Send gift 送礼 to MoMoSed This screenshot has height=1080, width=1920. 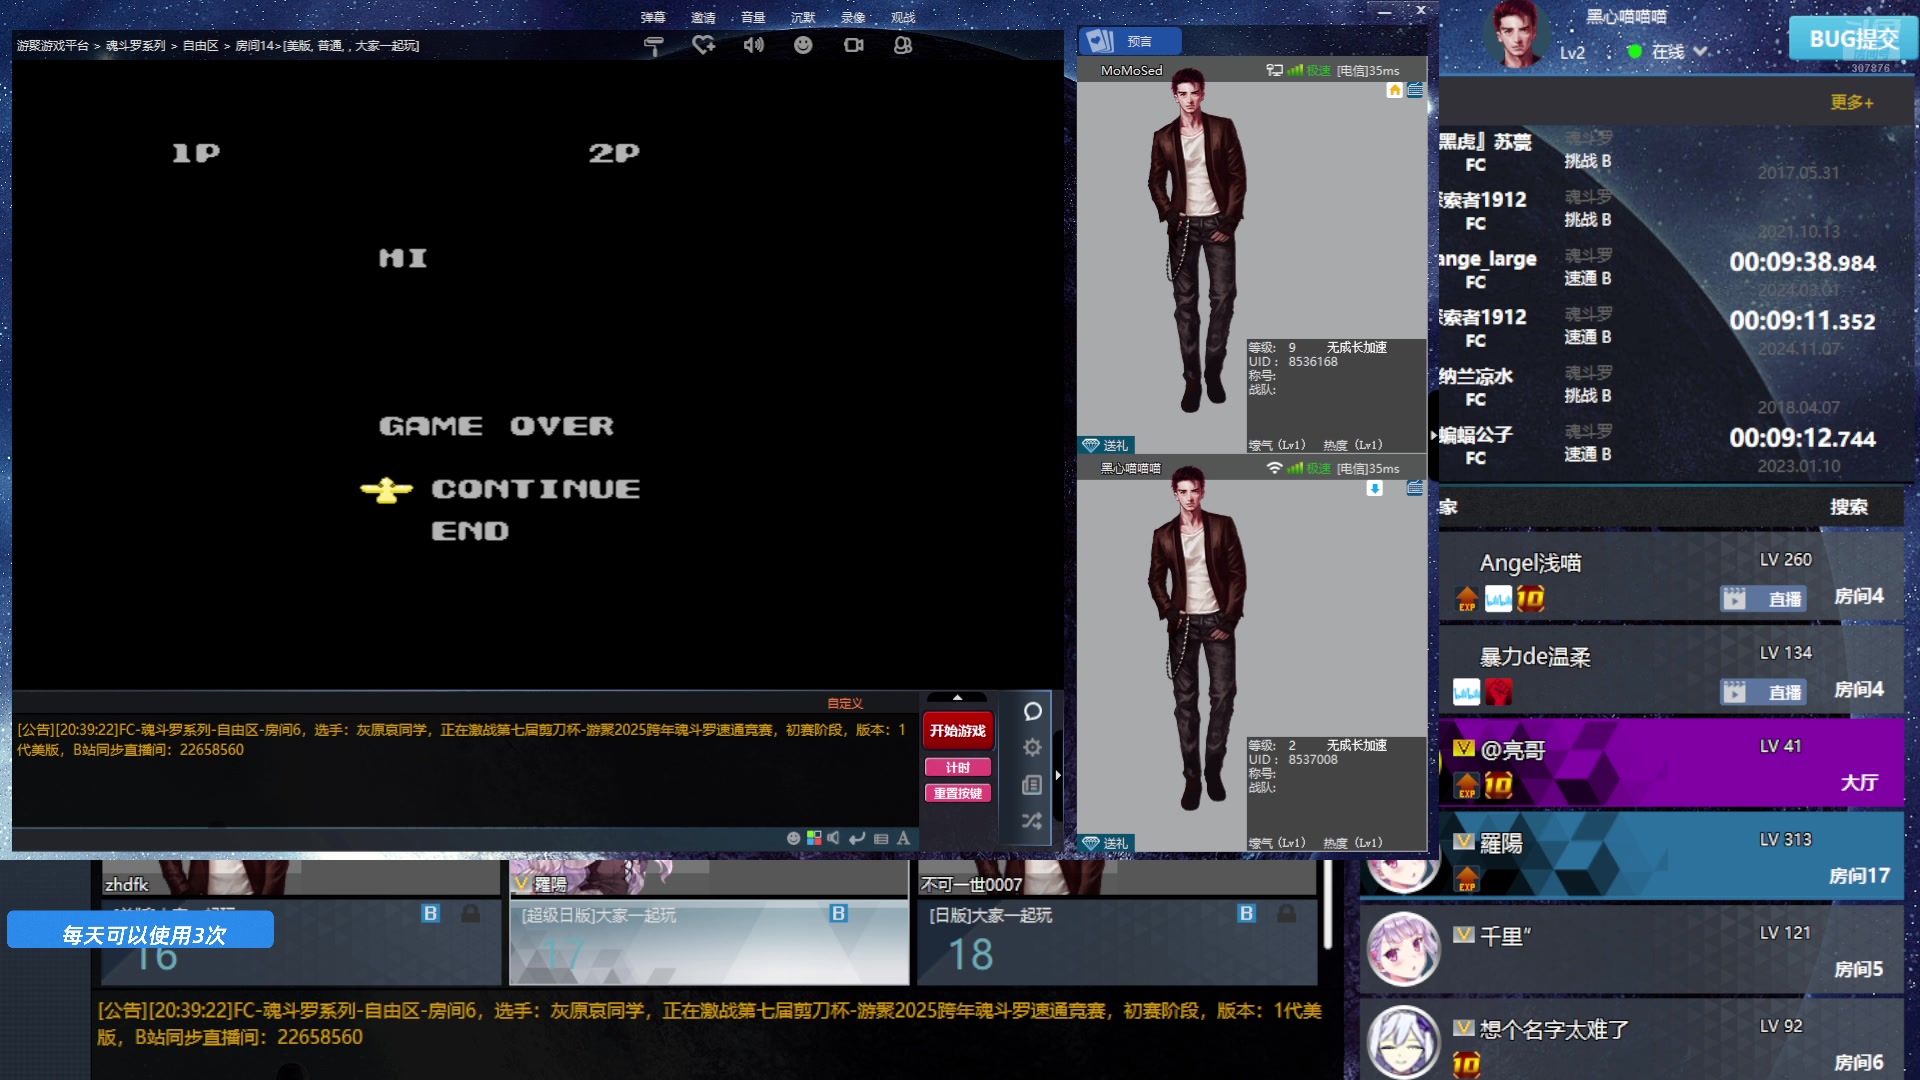click(x=1106, y=445)
